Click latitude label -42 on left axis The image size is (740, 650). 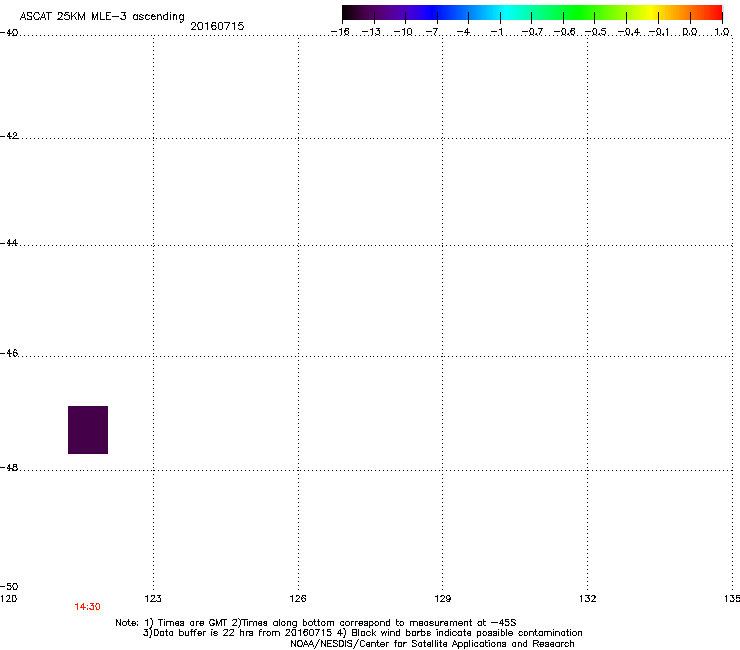click(x=9, y=136)
